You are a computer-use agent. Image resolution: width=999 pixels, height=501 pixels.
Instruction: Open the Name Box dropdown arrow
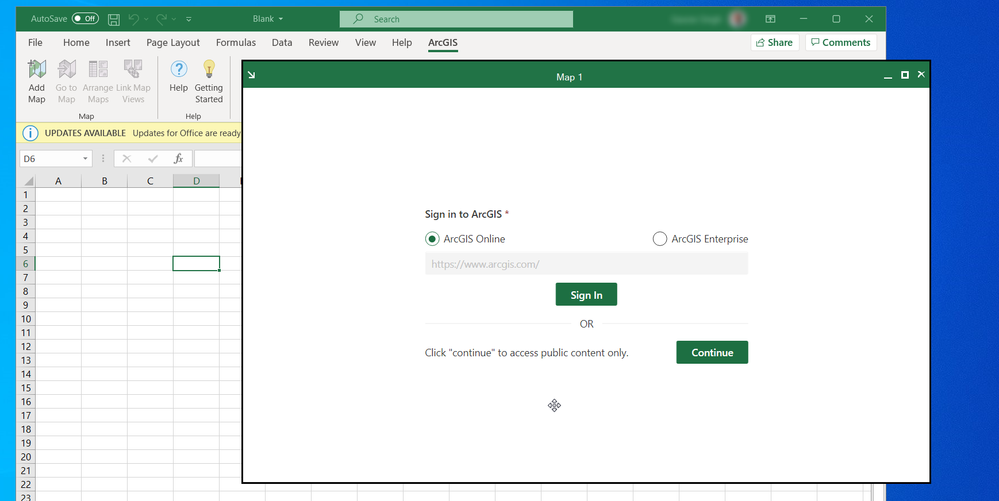[85, 159]
